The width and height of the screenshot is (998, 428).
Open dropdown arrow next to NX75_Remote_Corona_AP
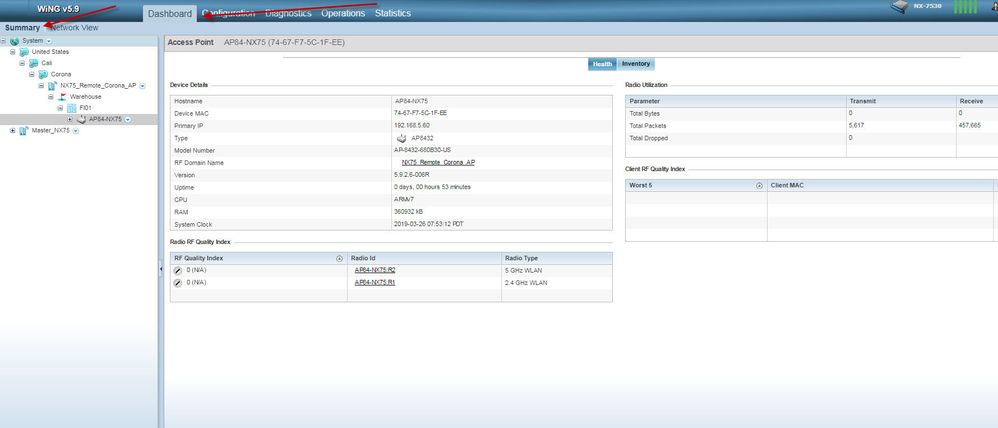[x=143, y=86]
